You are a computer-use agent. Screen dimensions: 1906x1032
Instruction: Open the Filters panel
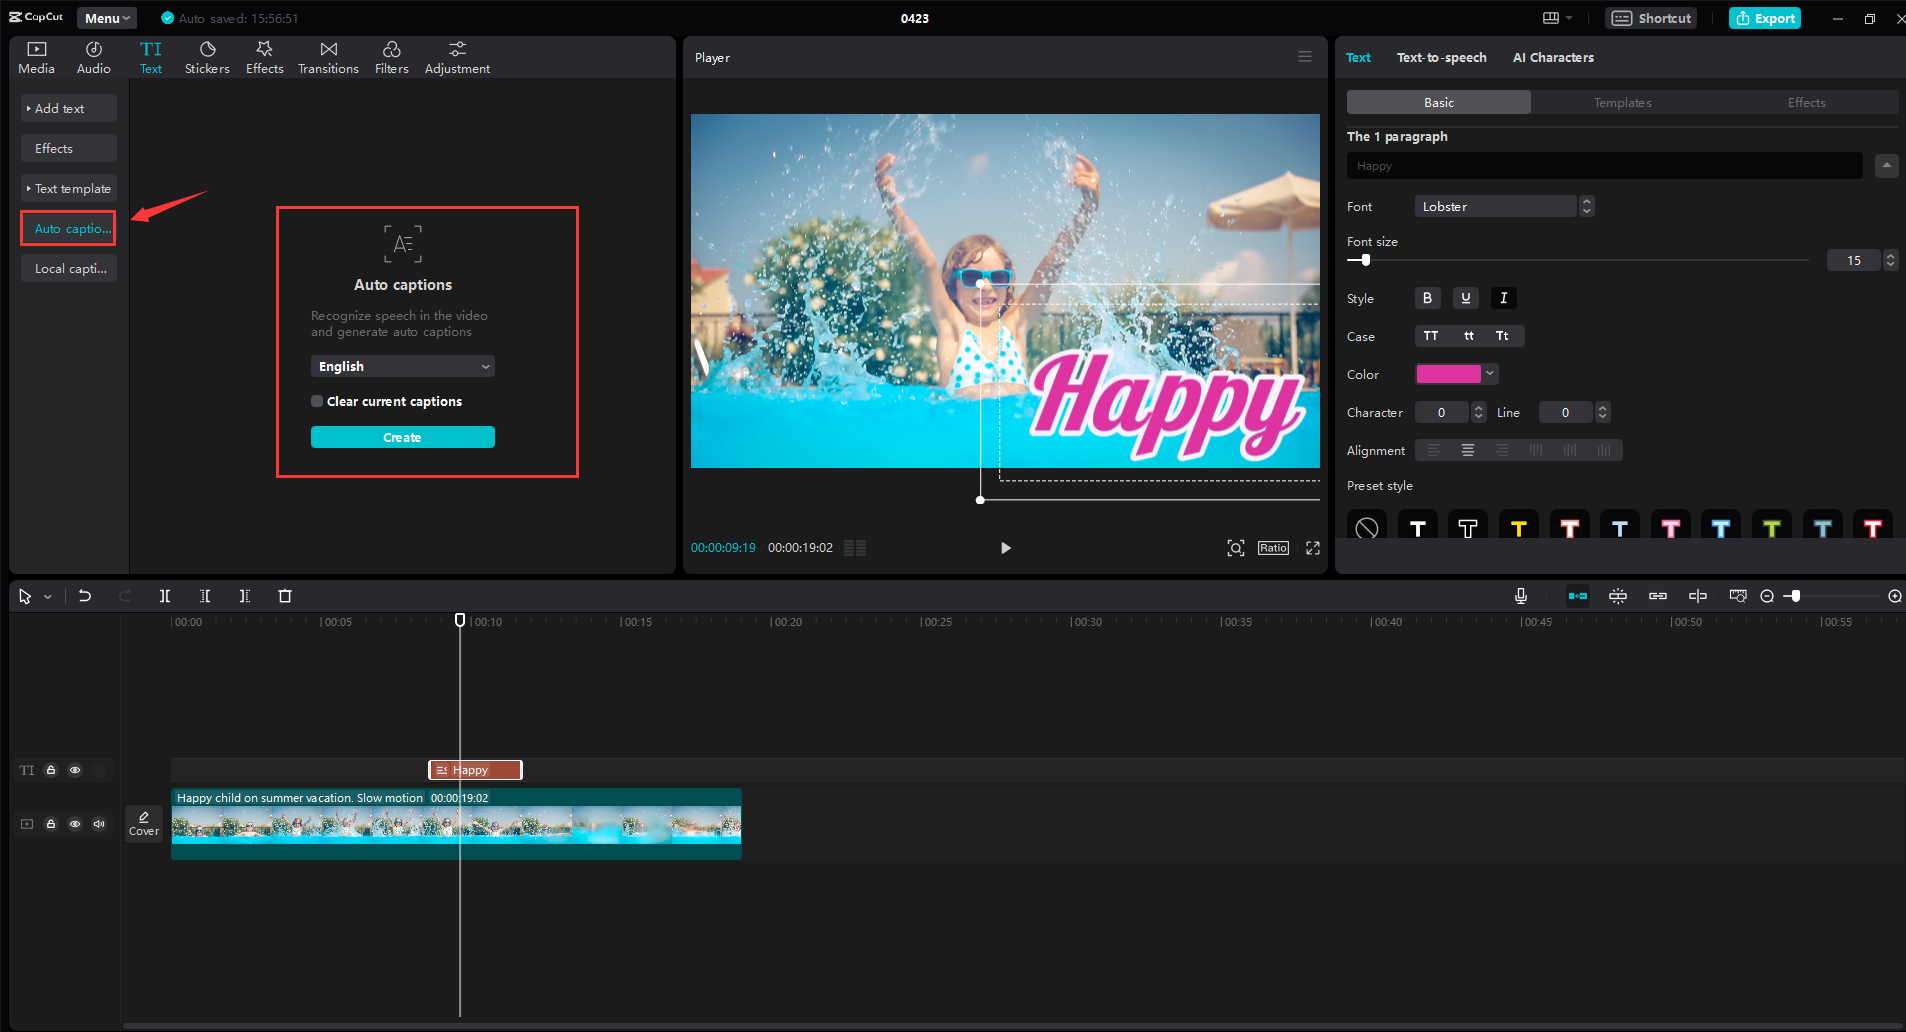click(391, 56)
